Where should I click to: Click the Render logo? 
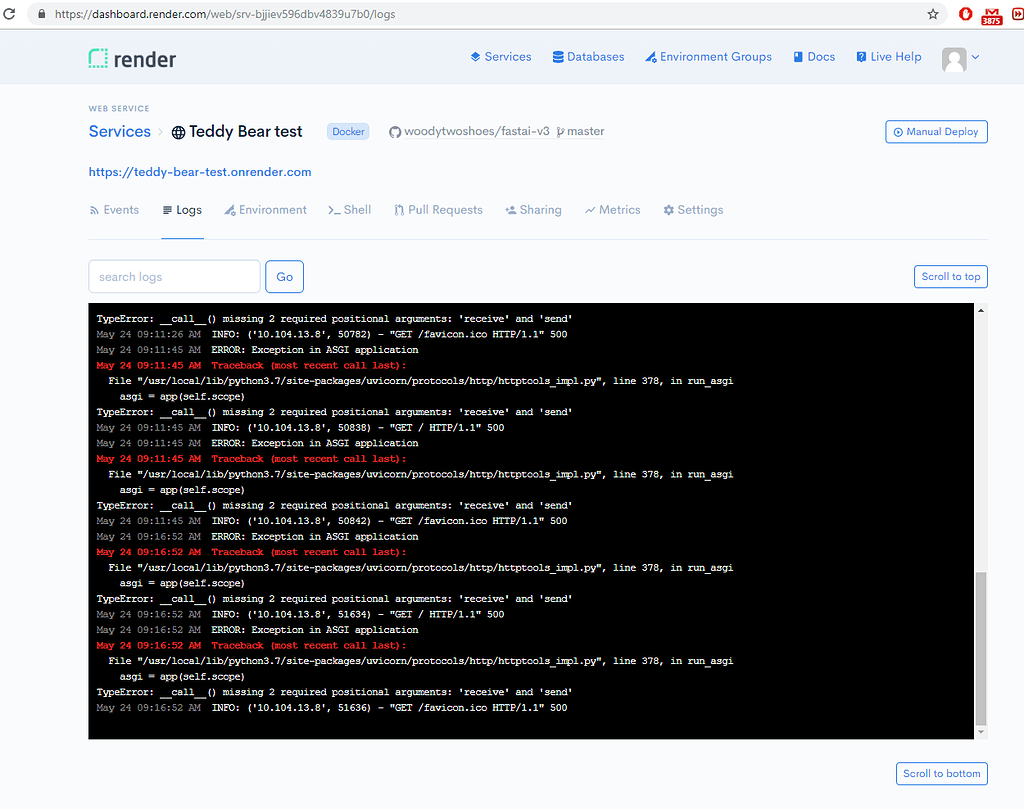pos(131,58)
